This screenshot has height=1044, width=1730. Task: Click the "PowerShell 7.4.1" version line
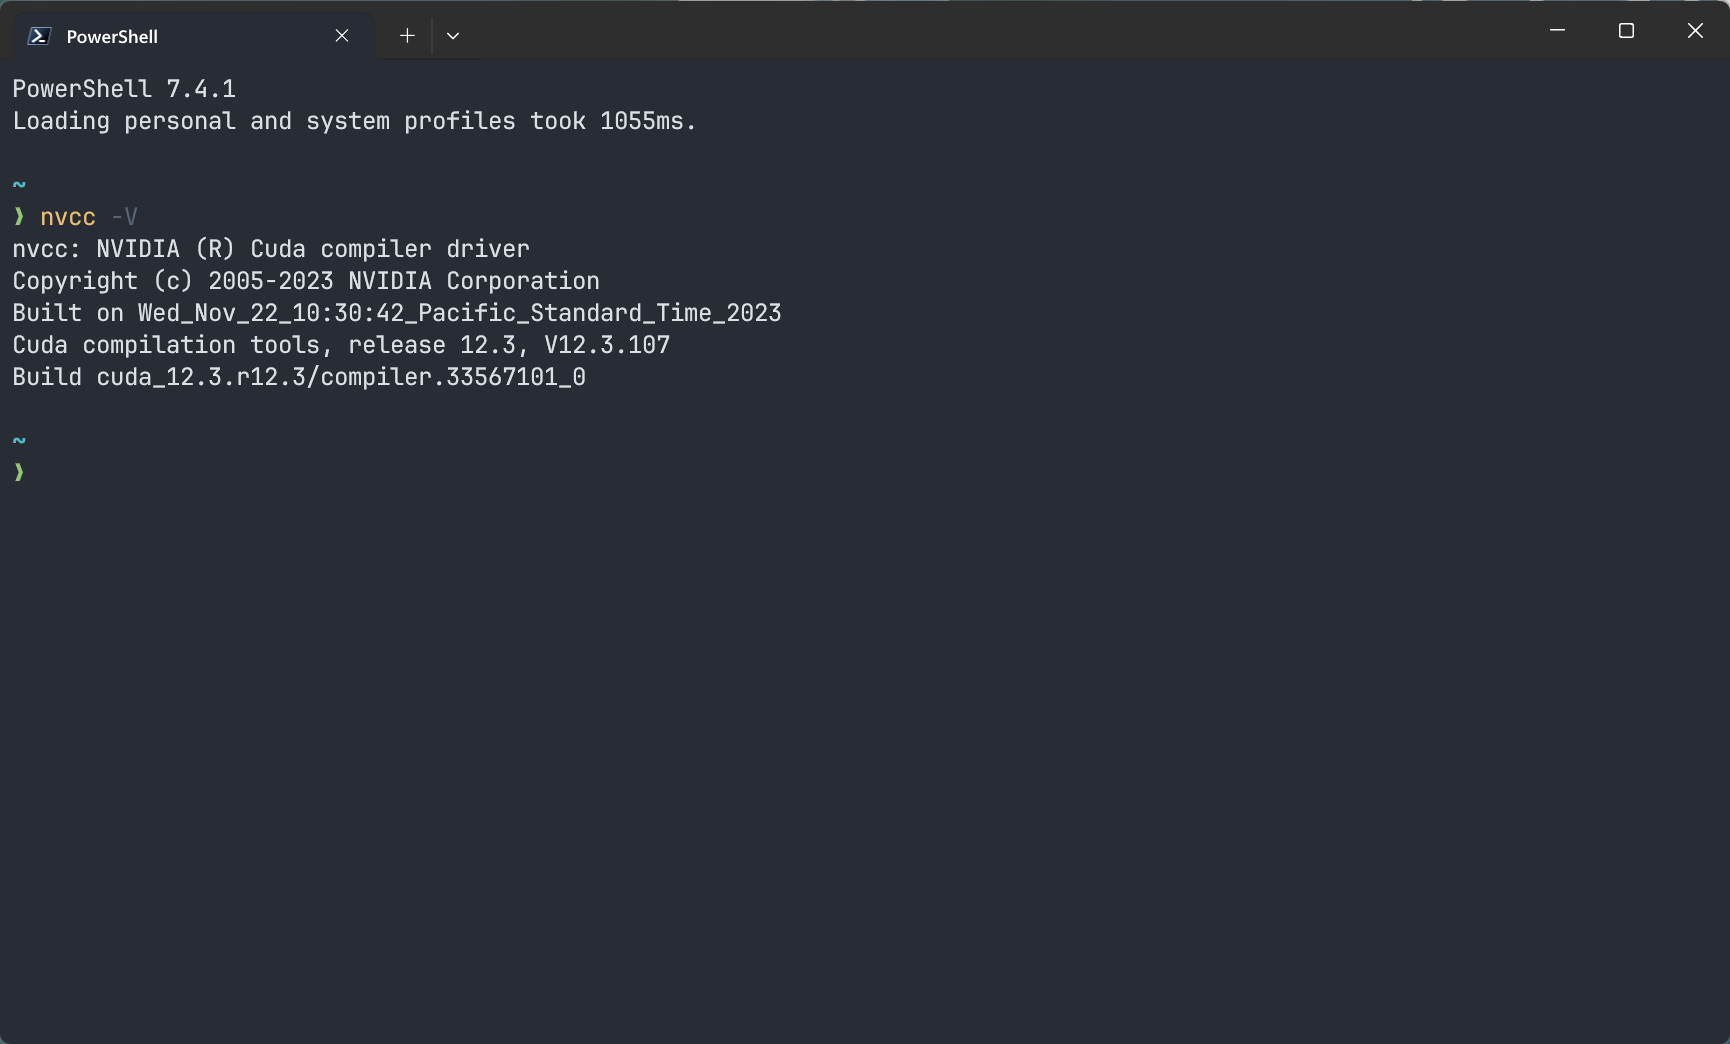(124, 89)
